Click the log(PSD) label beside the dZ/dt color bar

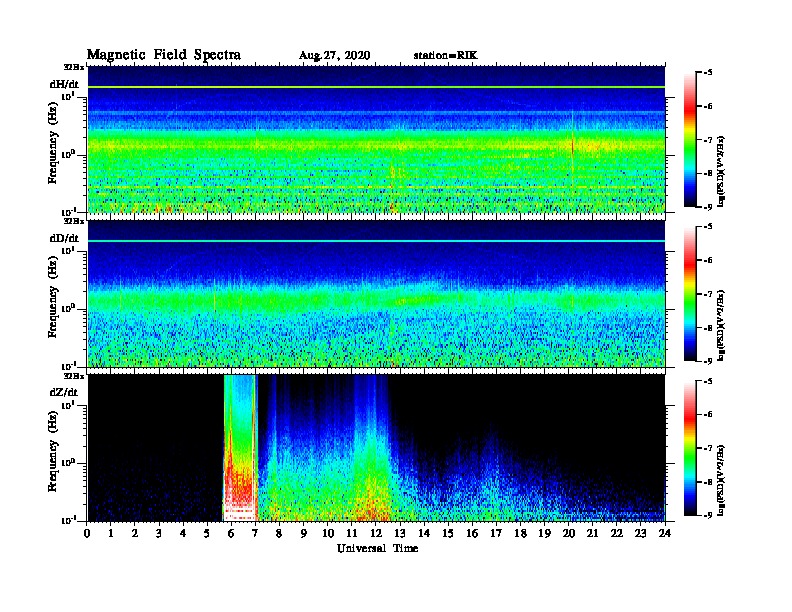[721, 480]
